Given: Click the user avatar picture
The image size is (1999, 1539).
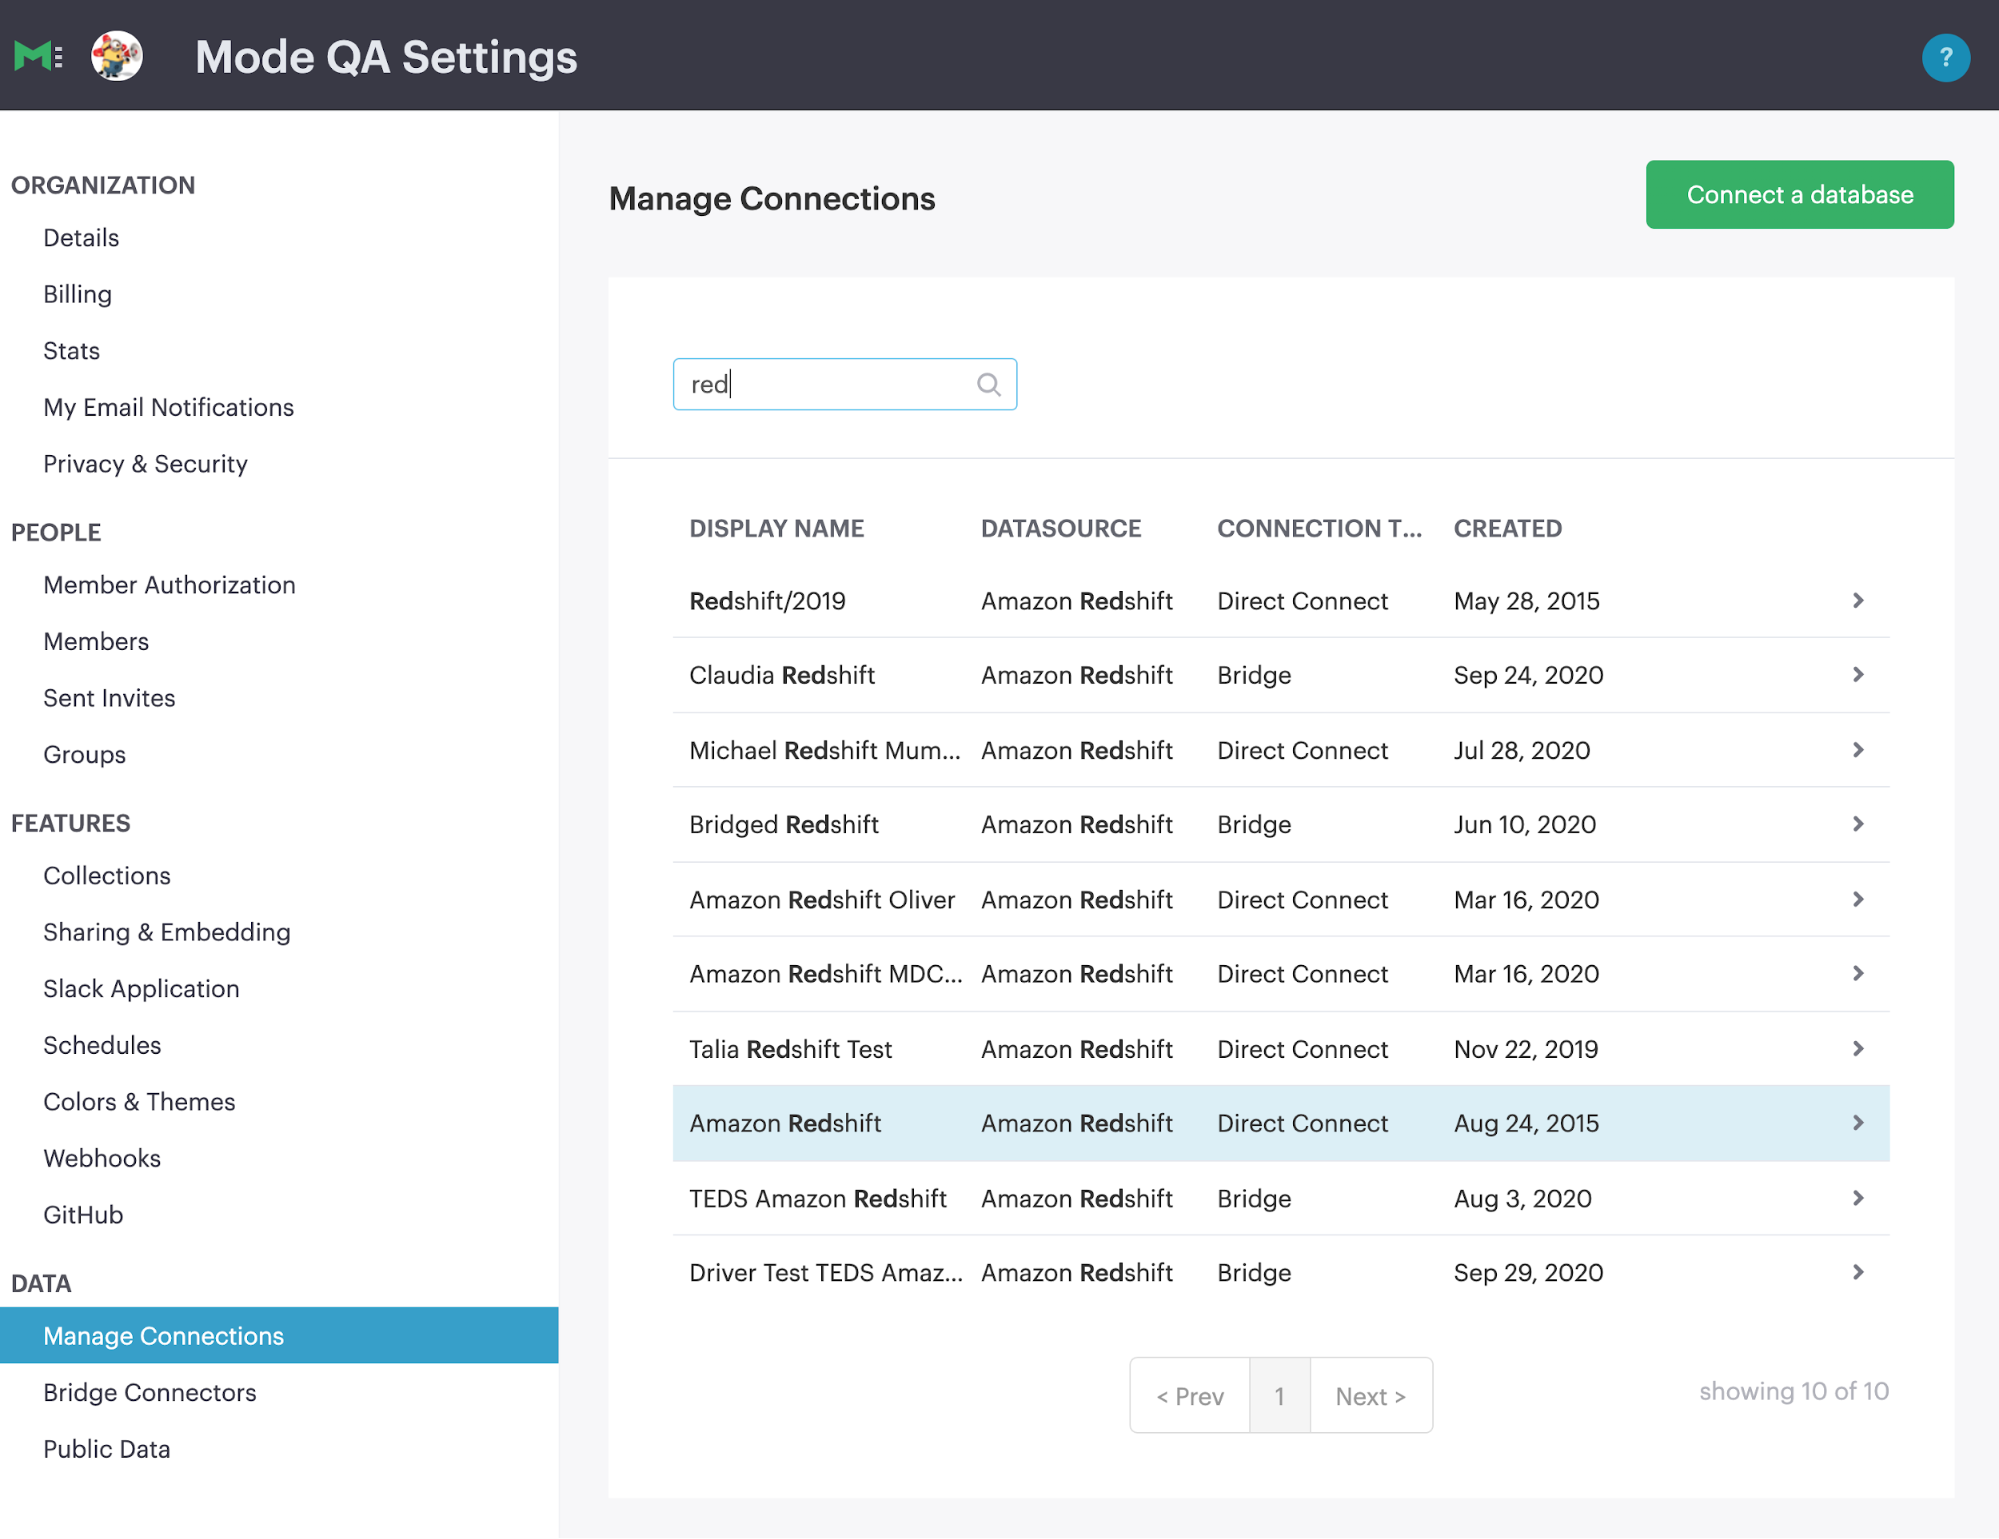Looking at the screenshot, I should pos(117,56).
